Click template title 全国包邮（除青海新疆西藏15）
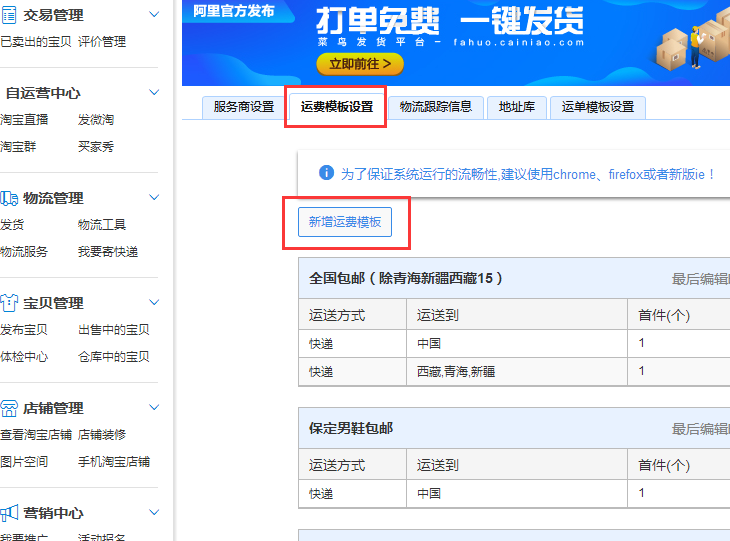 click(x=406, y=278)
